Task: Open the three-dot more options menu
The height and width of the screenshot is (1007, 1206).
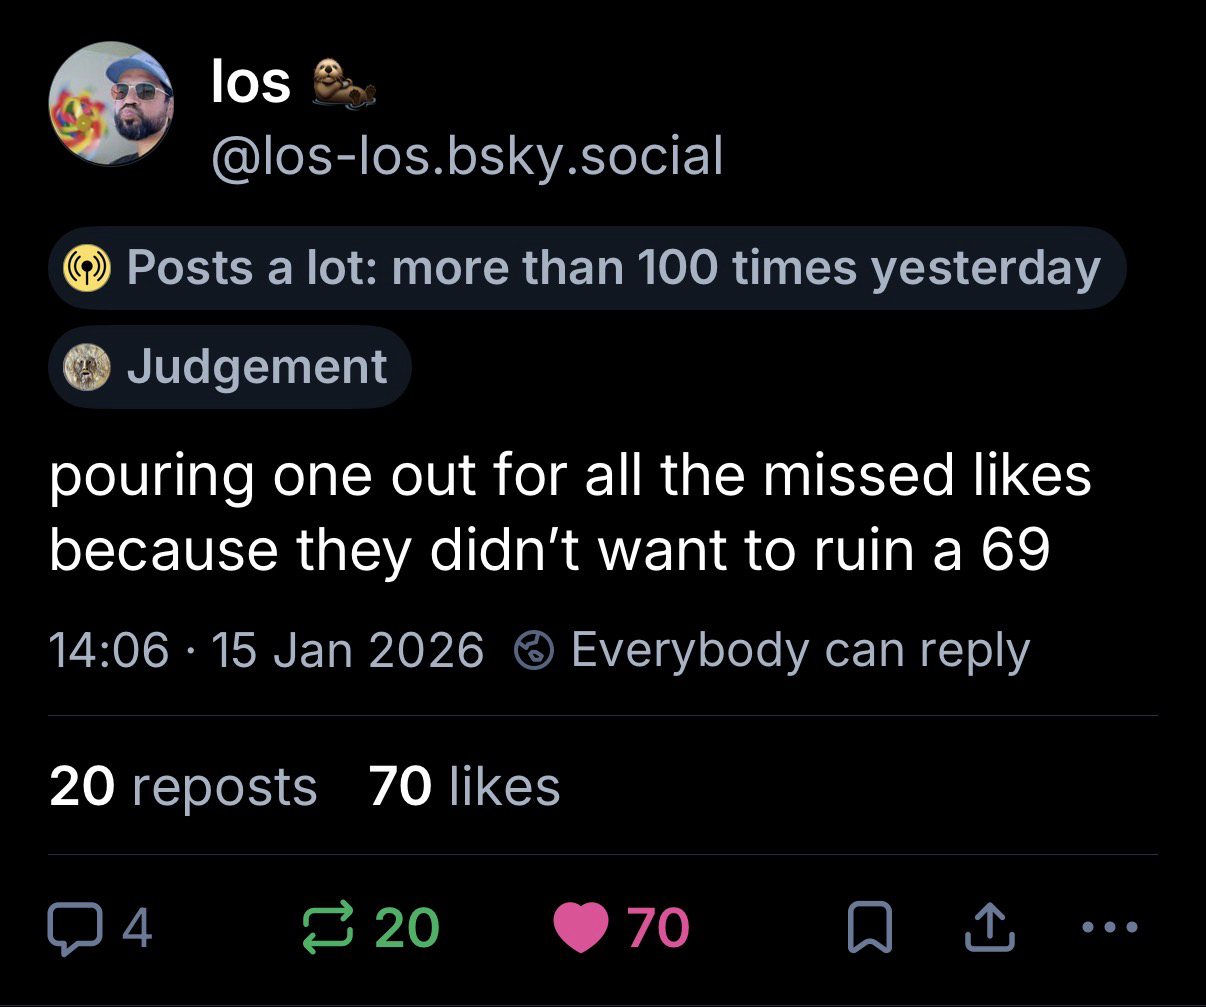Action: (x=1110, y=927)
